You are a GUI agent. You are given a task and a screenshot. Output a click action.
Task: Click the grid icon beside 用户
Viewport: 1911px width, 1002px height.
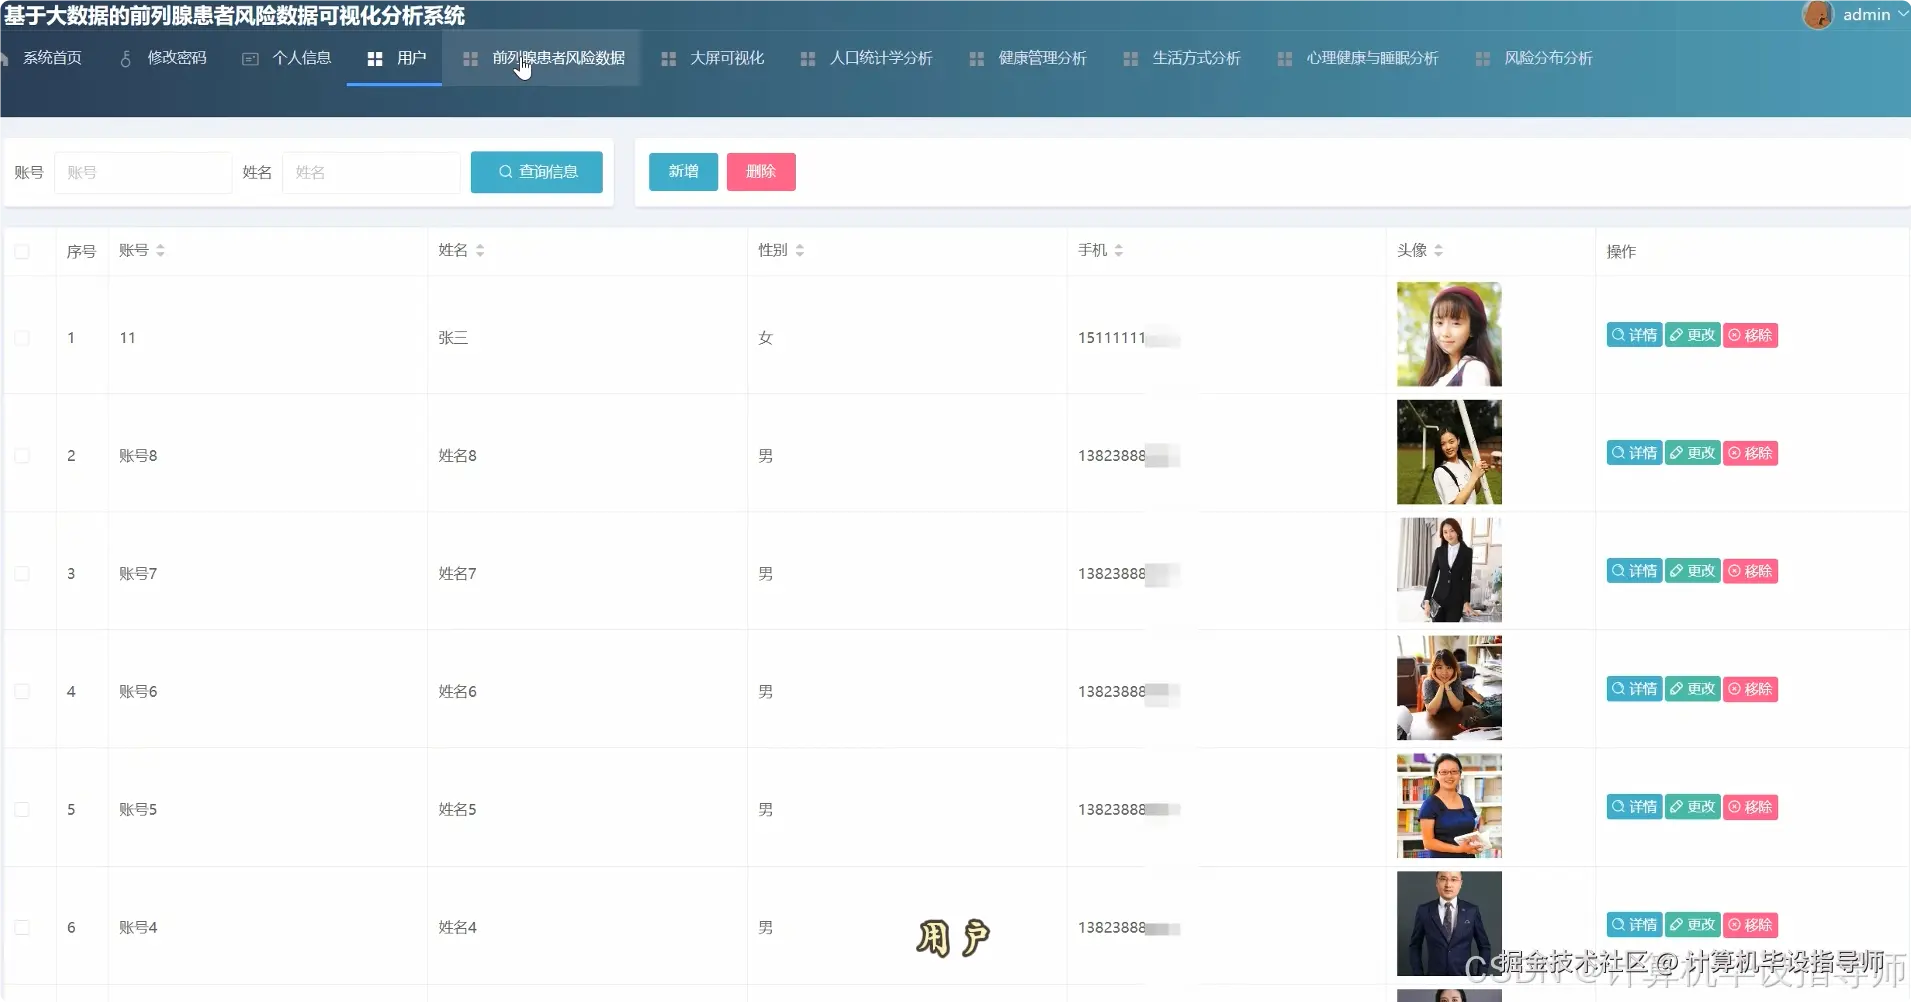click(375, 59)
